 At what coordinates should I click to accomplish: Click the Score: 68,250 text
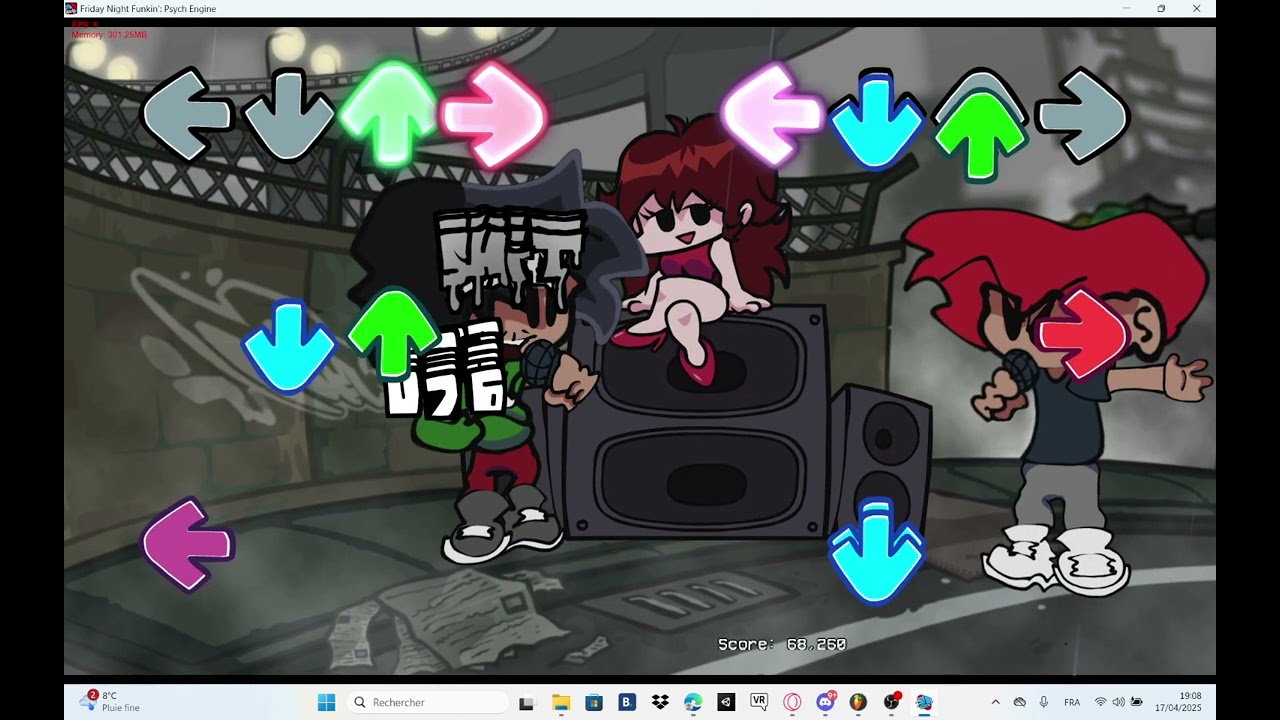(782, 645)
